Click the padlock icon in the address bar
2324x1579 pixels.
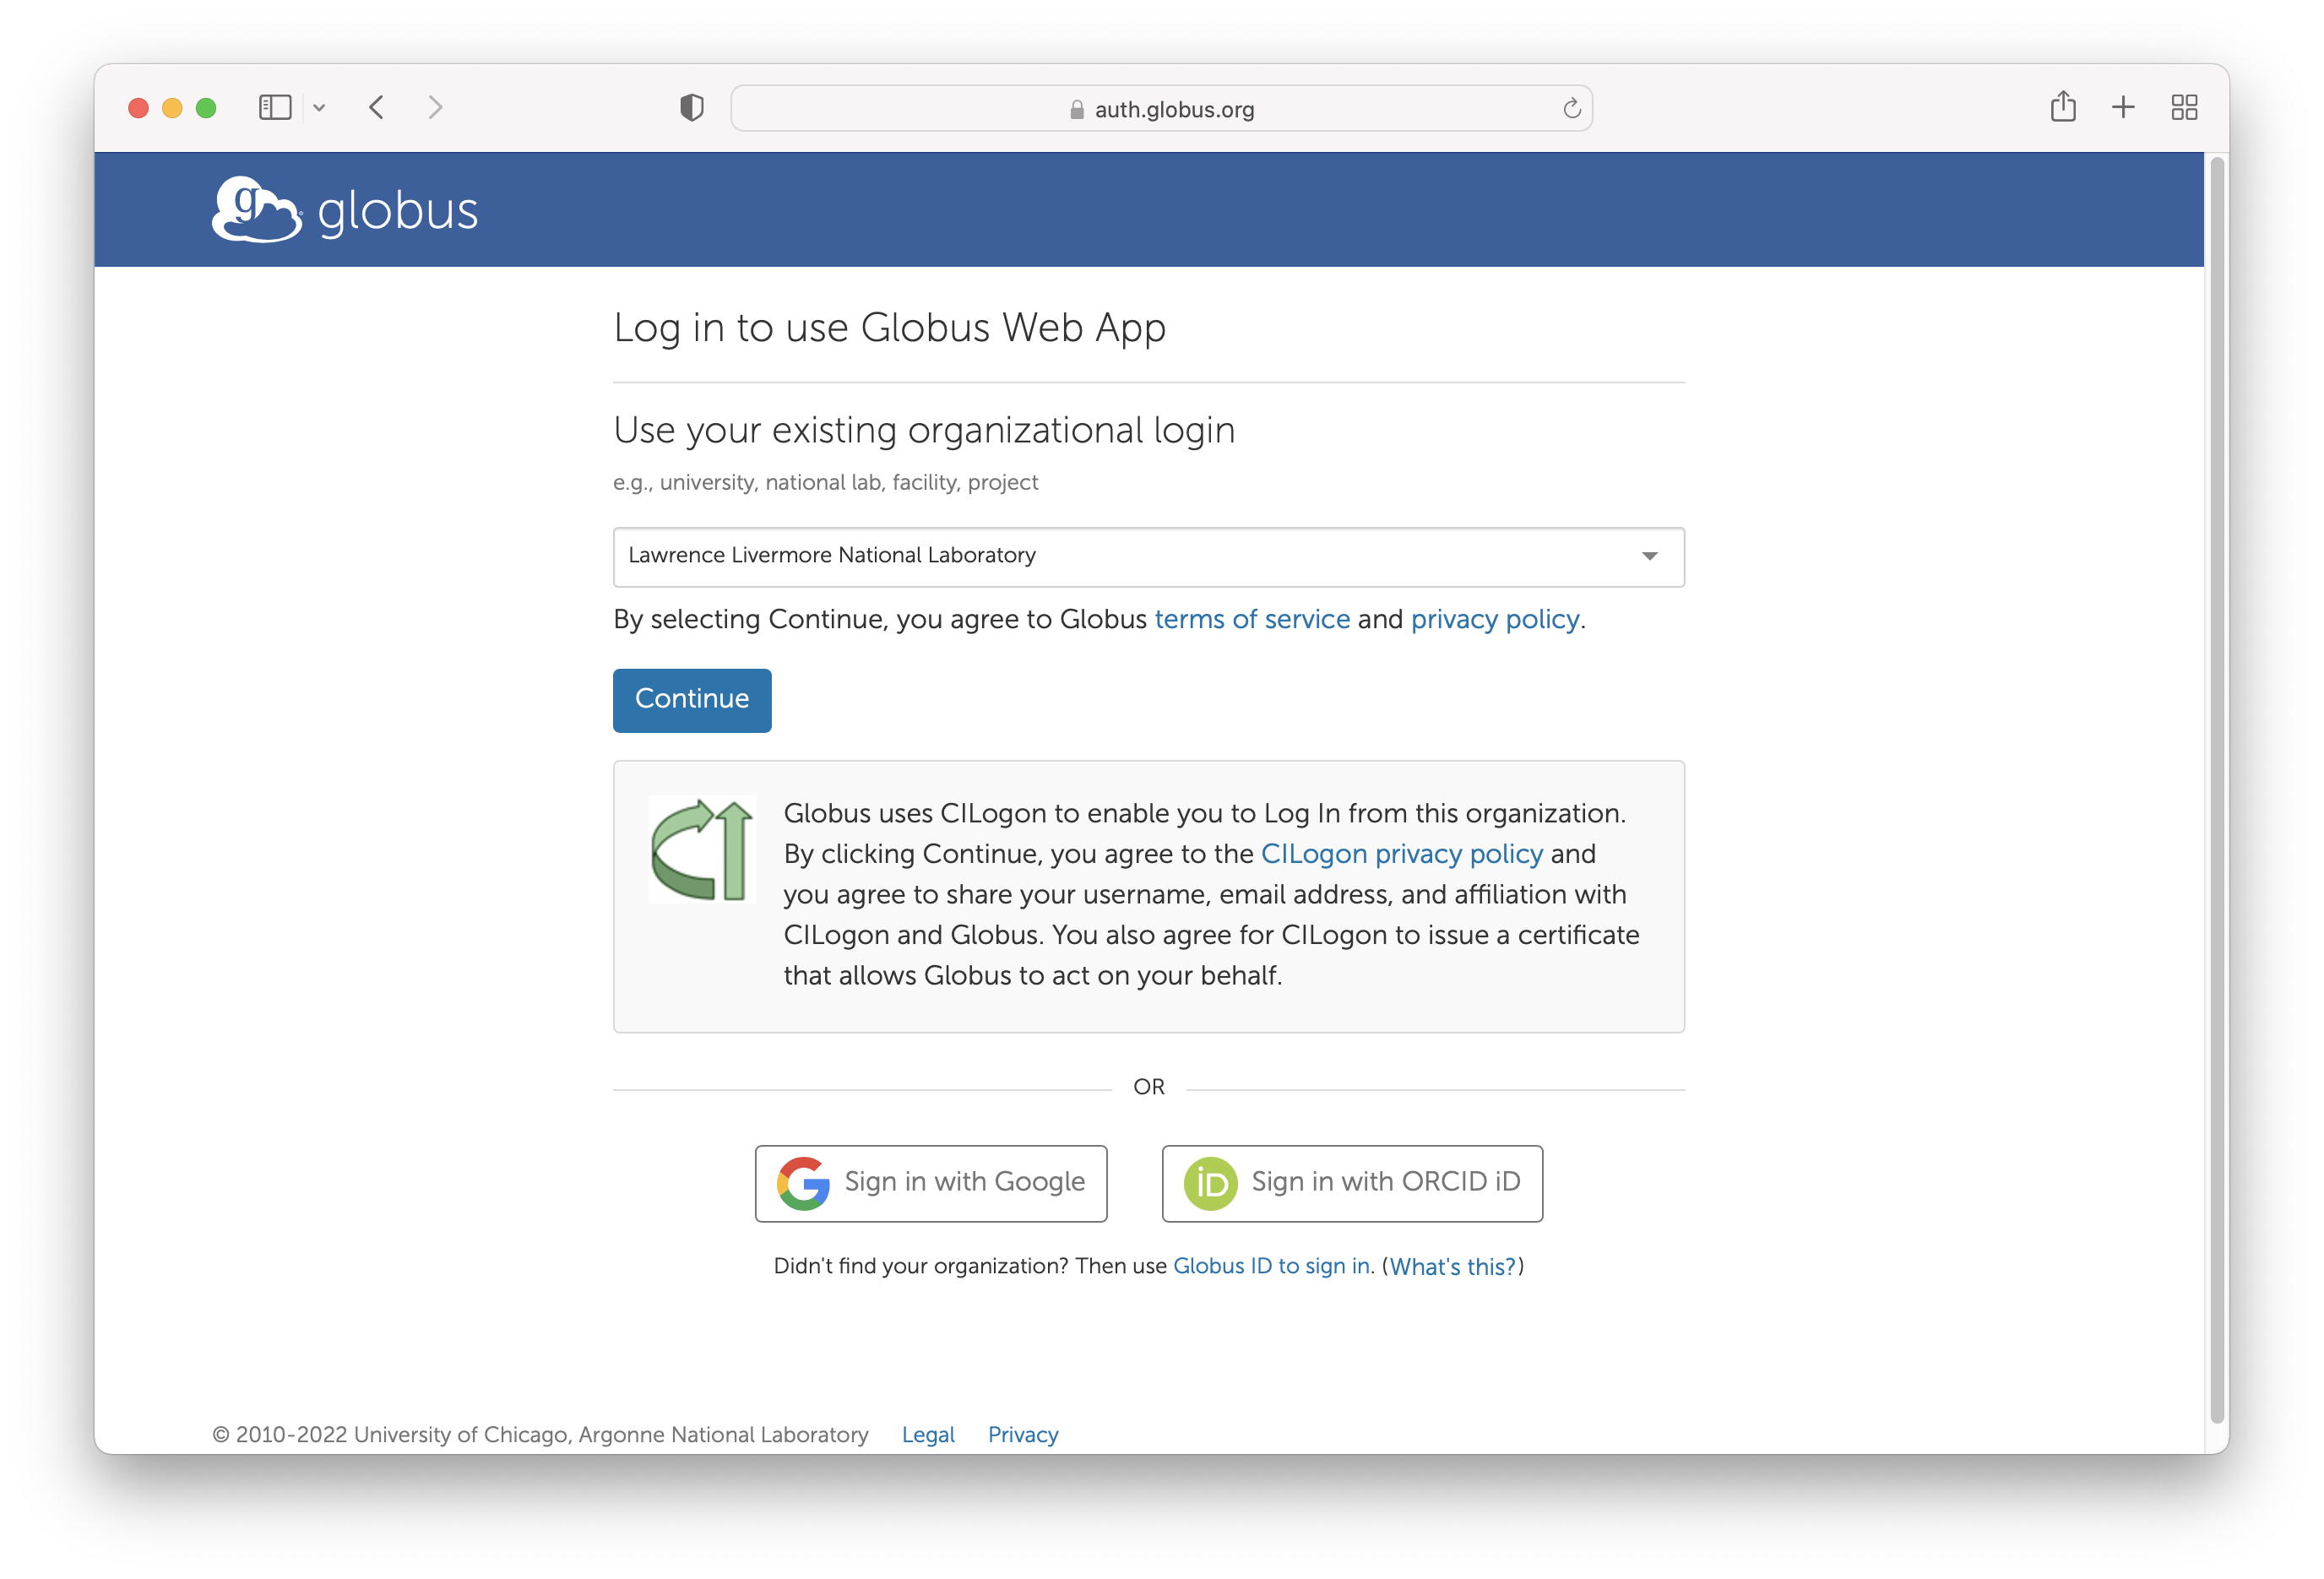click(x=1076, y=109)
